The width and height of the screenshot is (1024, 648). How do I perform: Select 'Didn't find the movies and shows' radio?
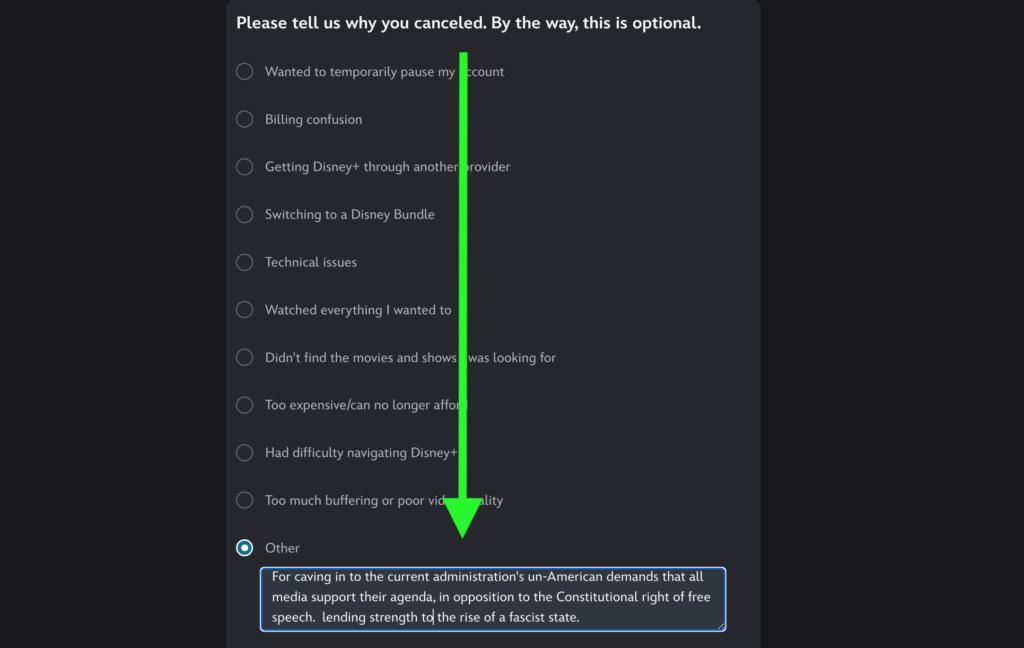pos(245,358)
